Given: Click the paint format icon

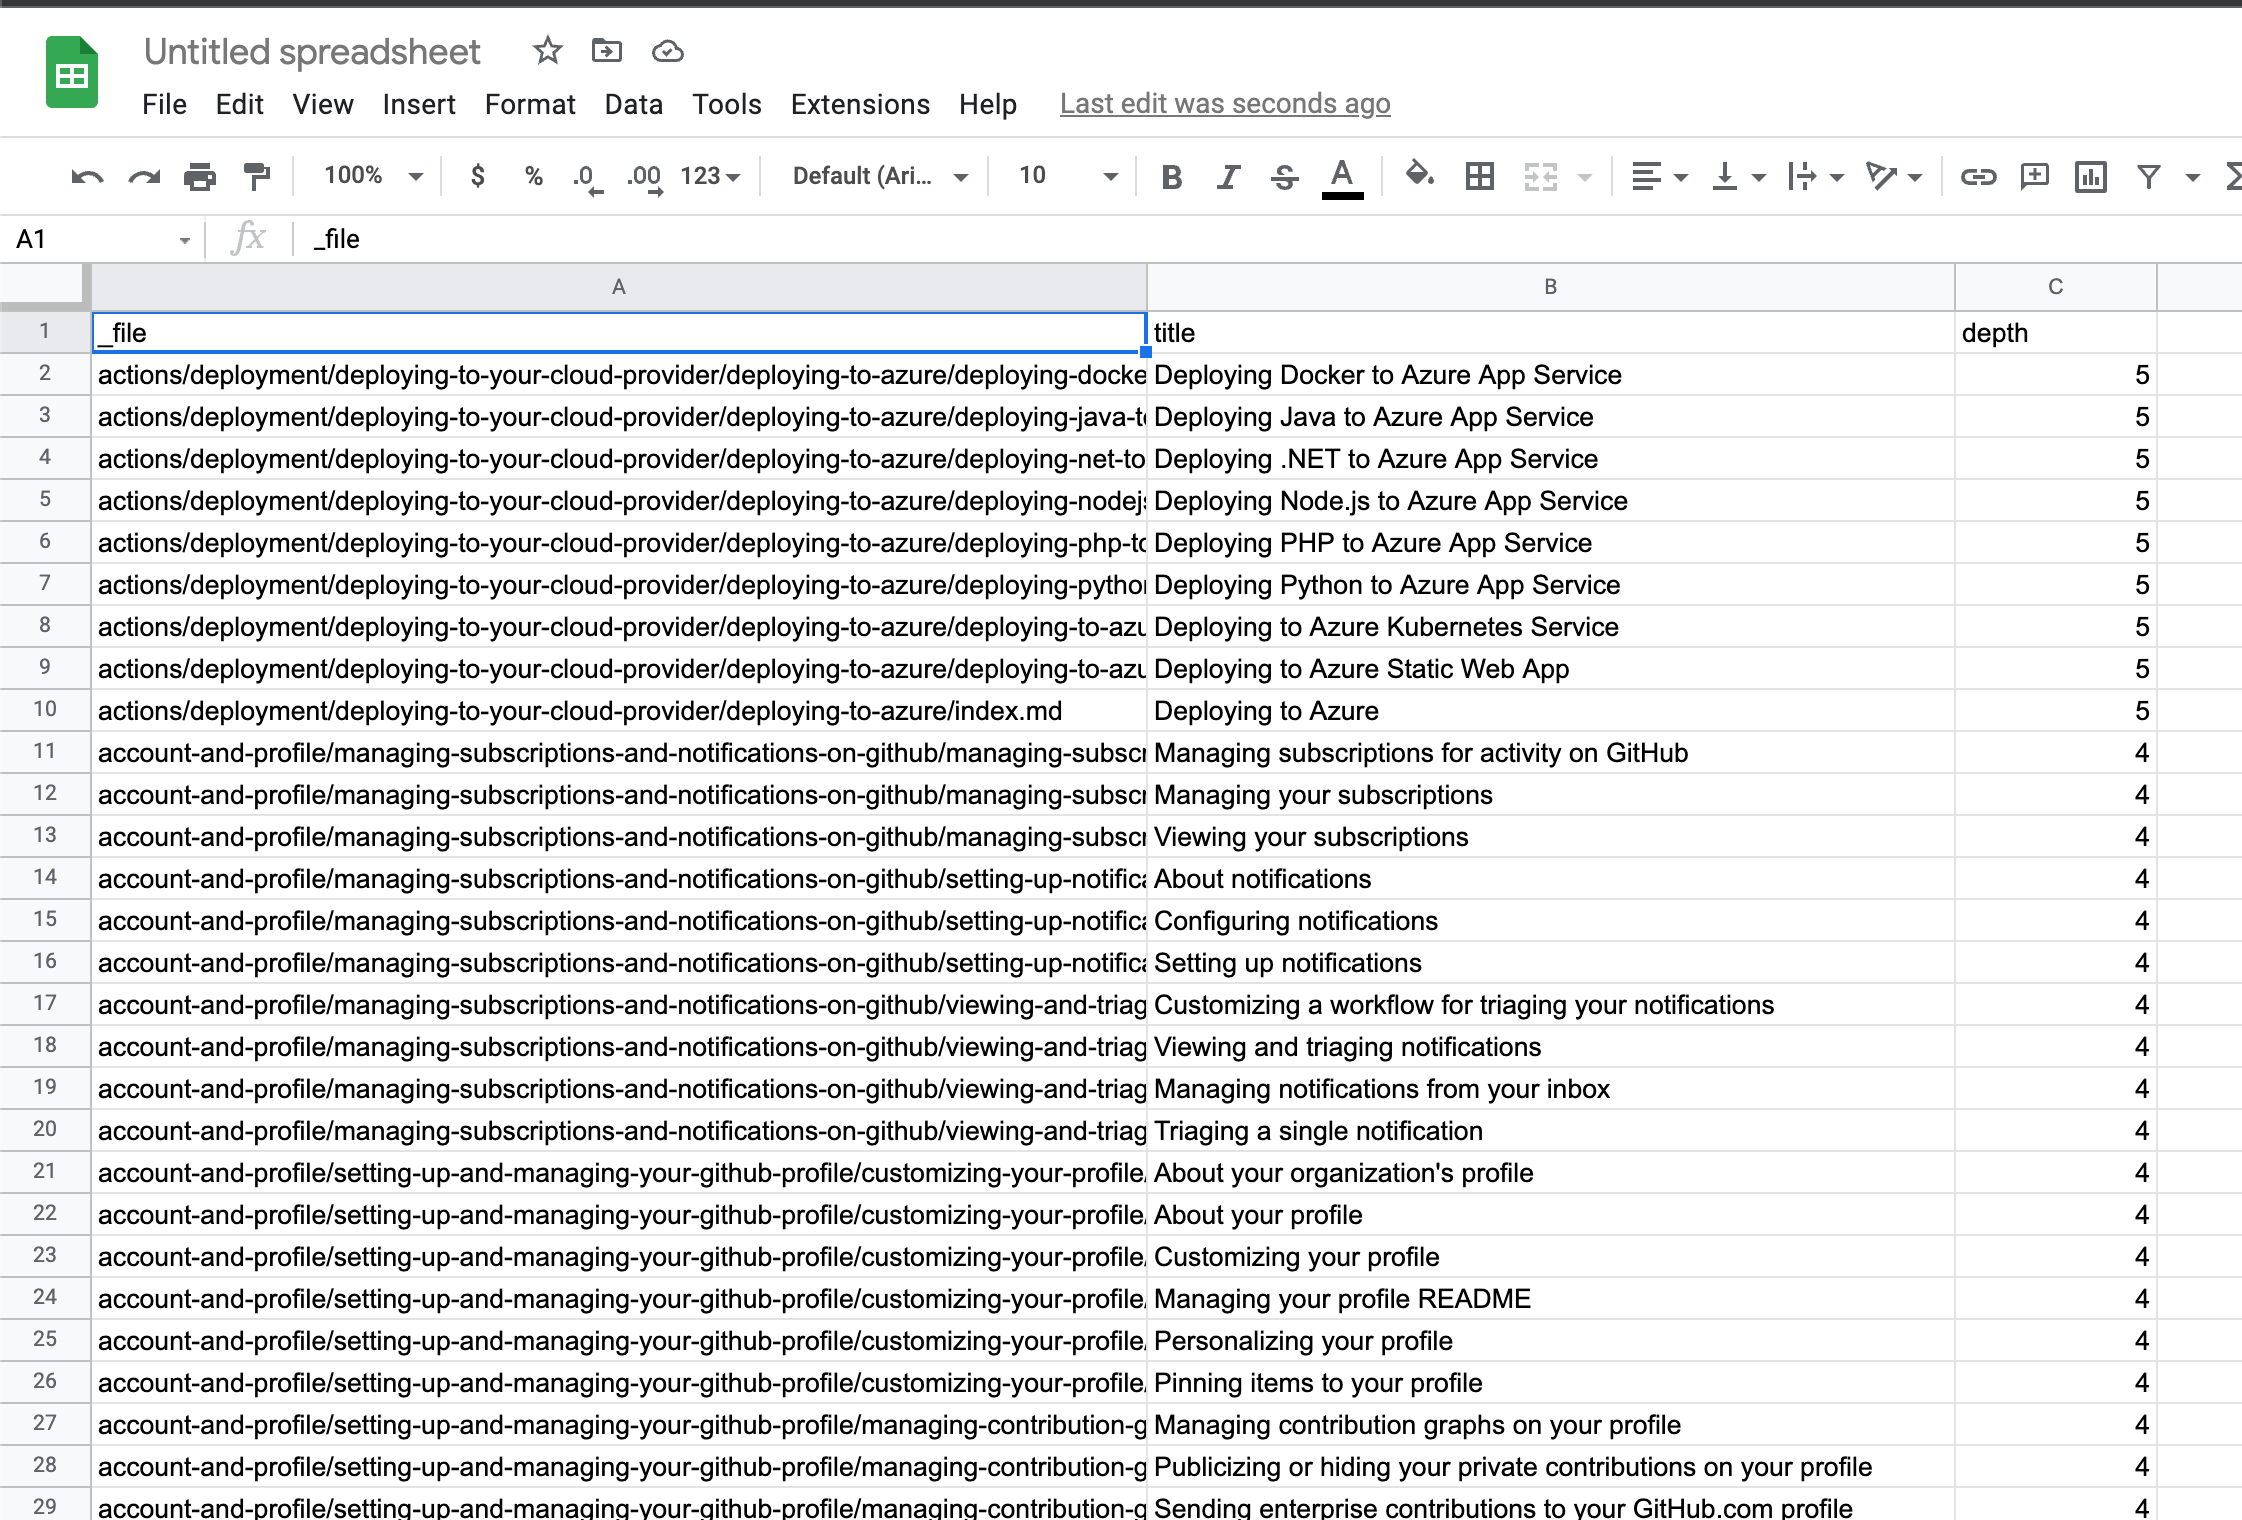Looking at the screenshot, I should [x=257, y=177].
